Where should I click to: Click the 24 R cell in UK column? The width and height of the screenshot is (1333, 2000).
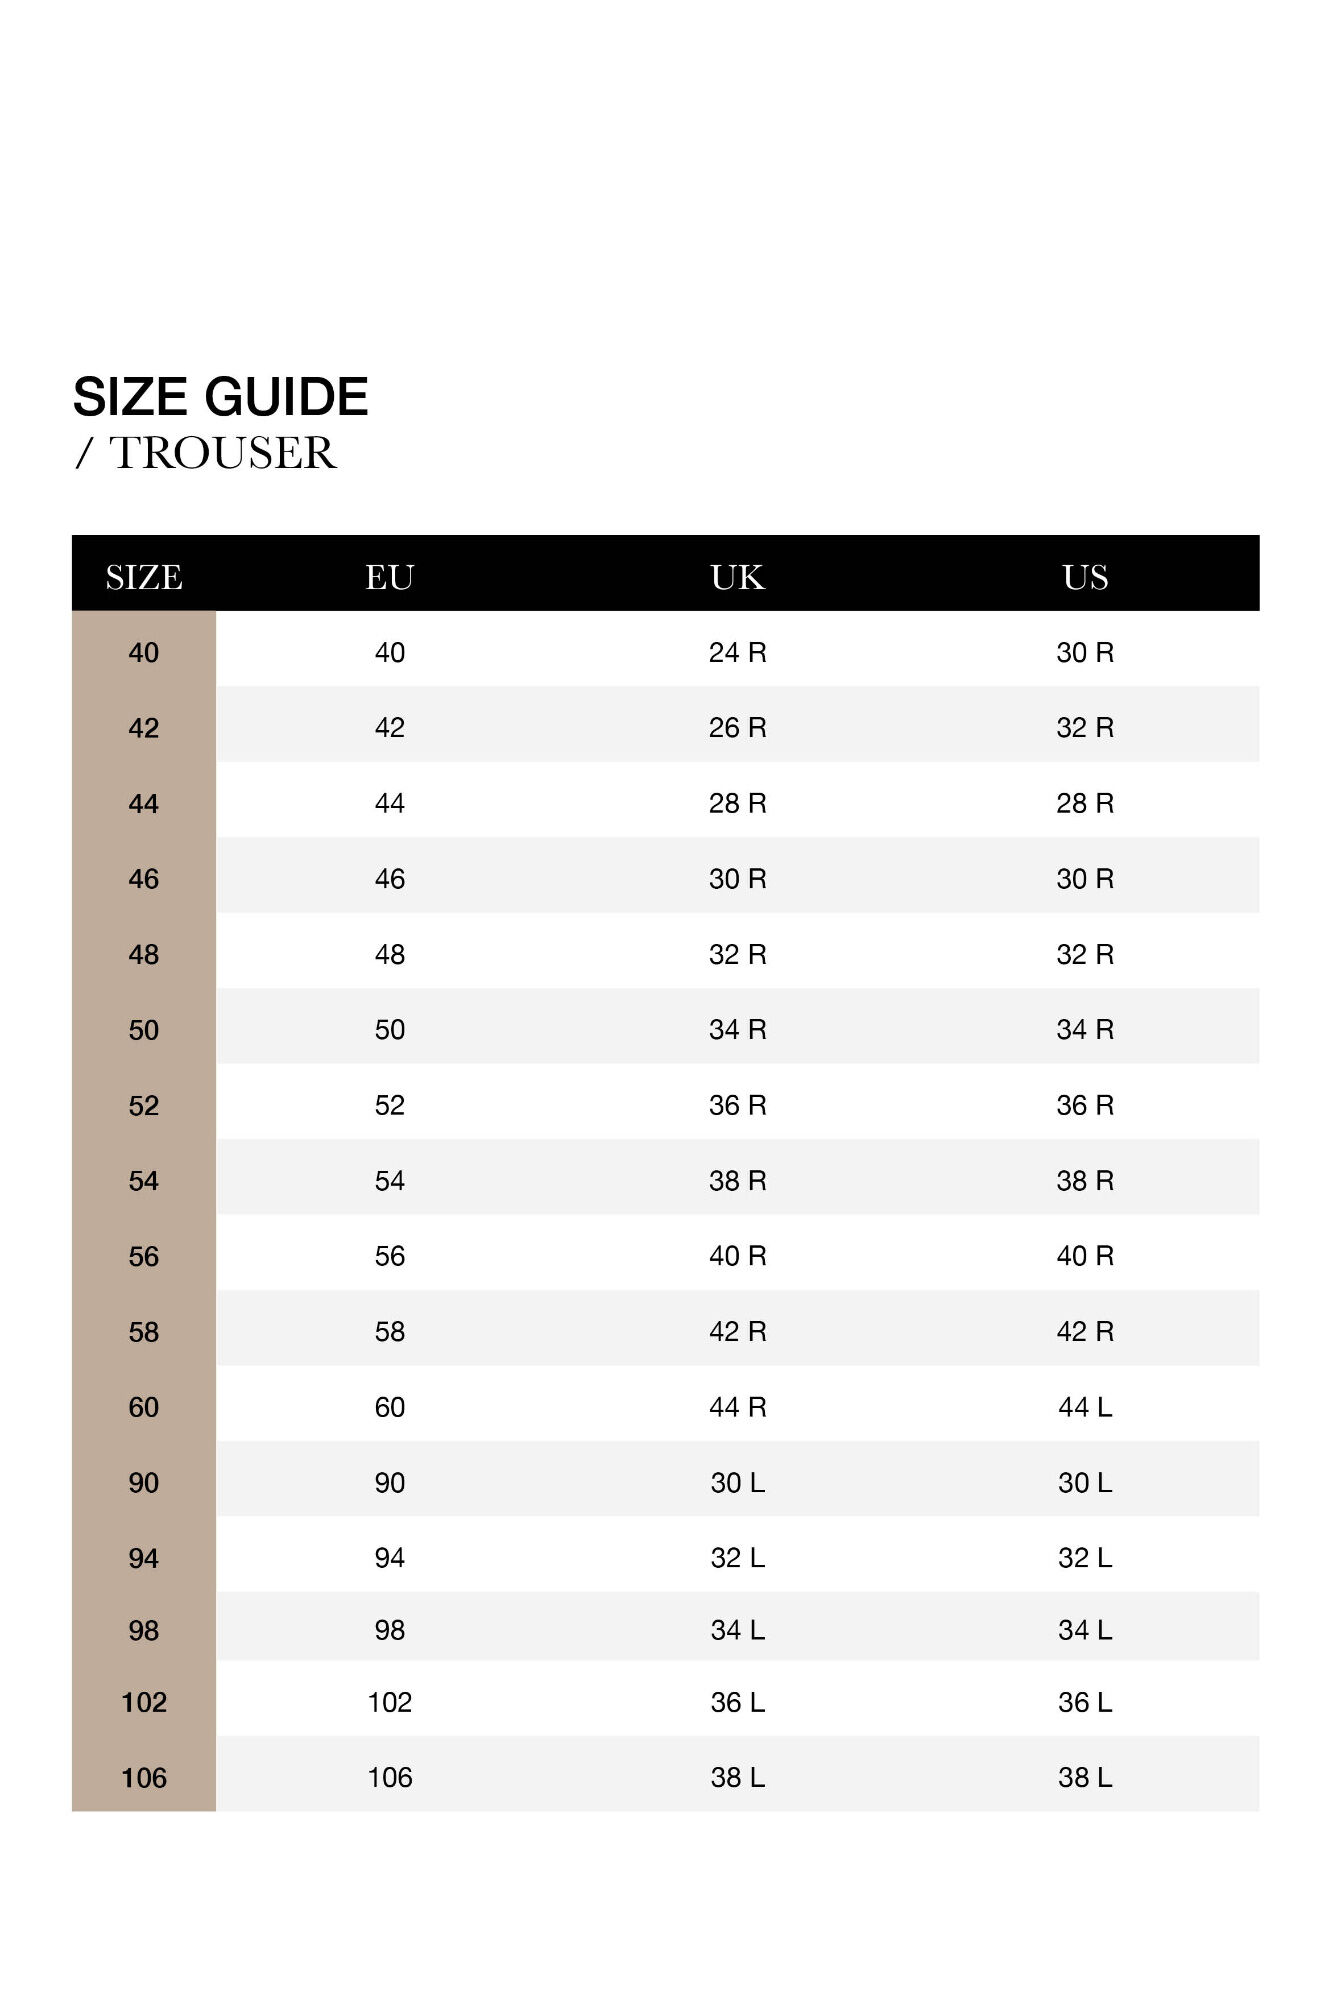[737, 652]
